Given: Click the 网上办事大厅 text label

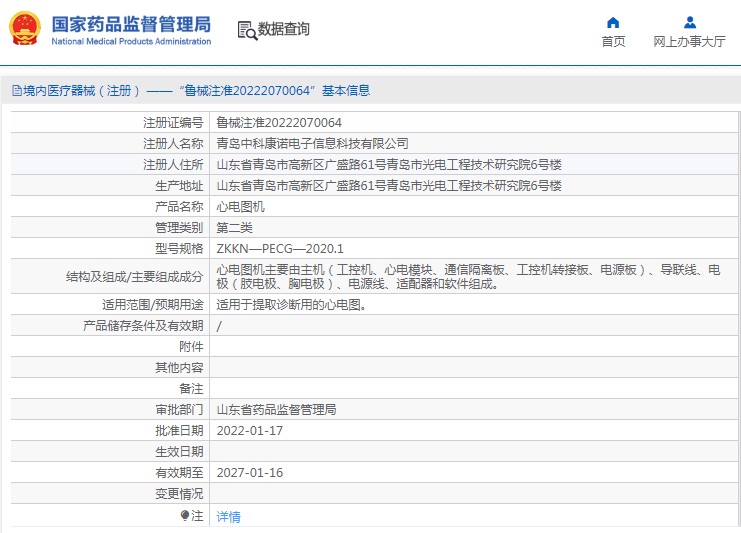Looking at the screenshot, I should [x=689, y=42].
